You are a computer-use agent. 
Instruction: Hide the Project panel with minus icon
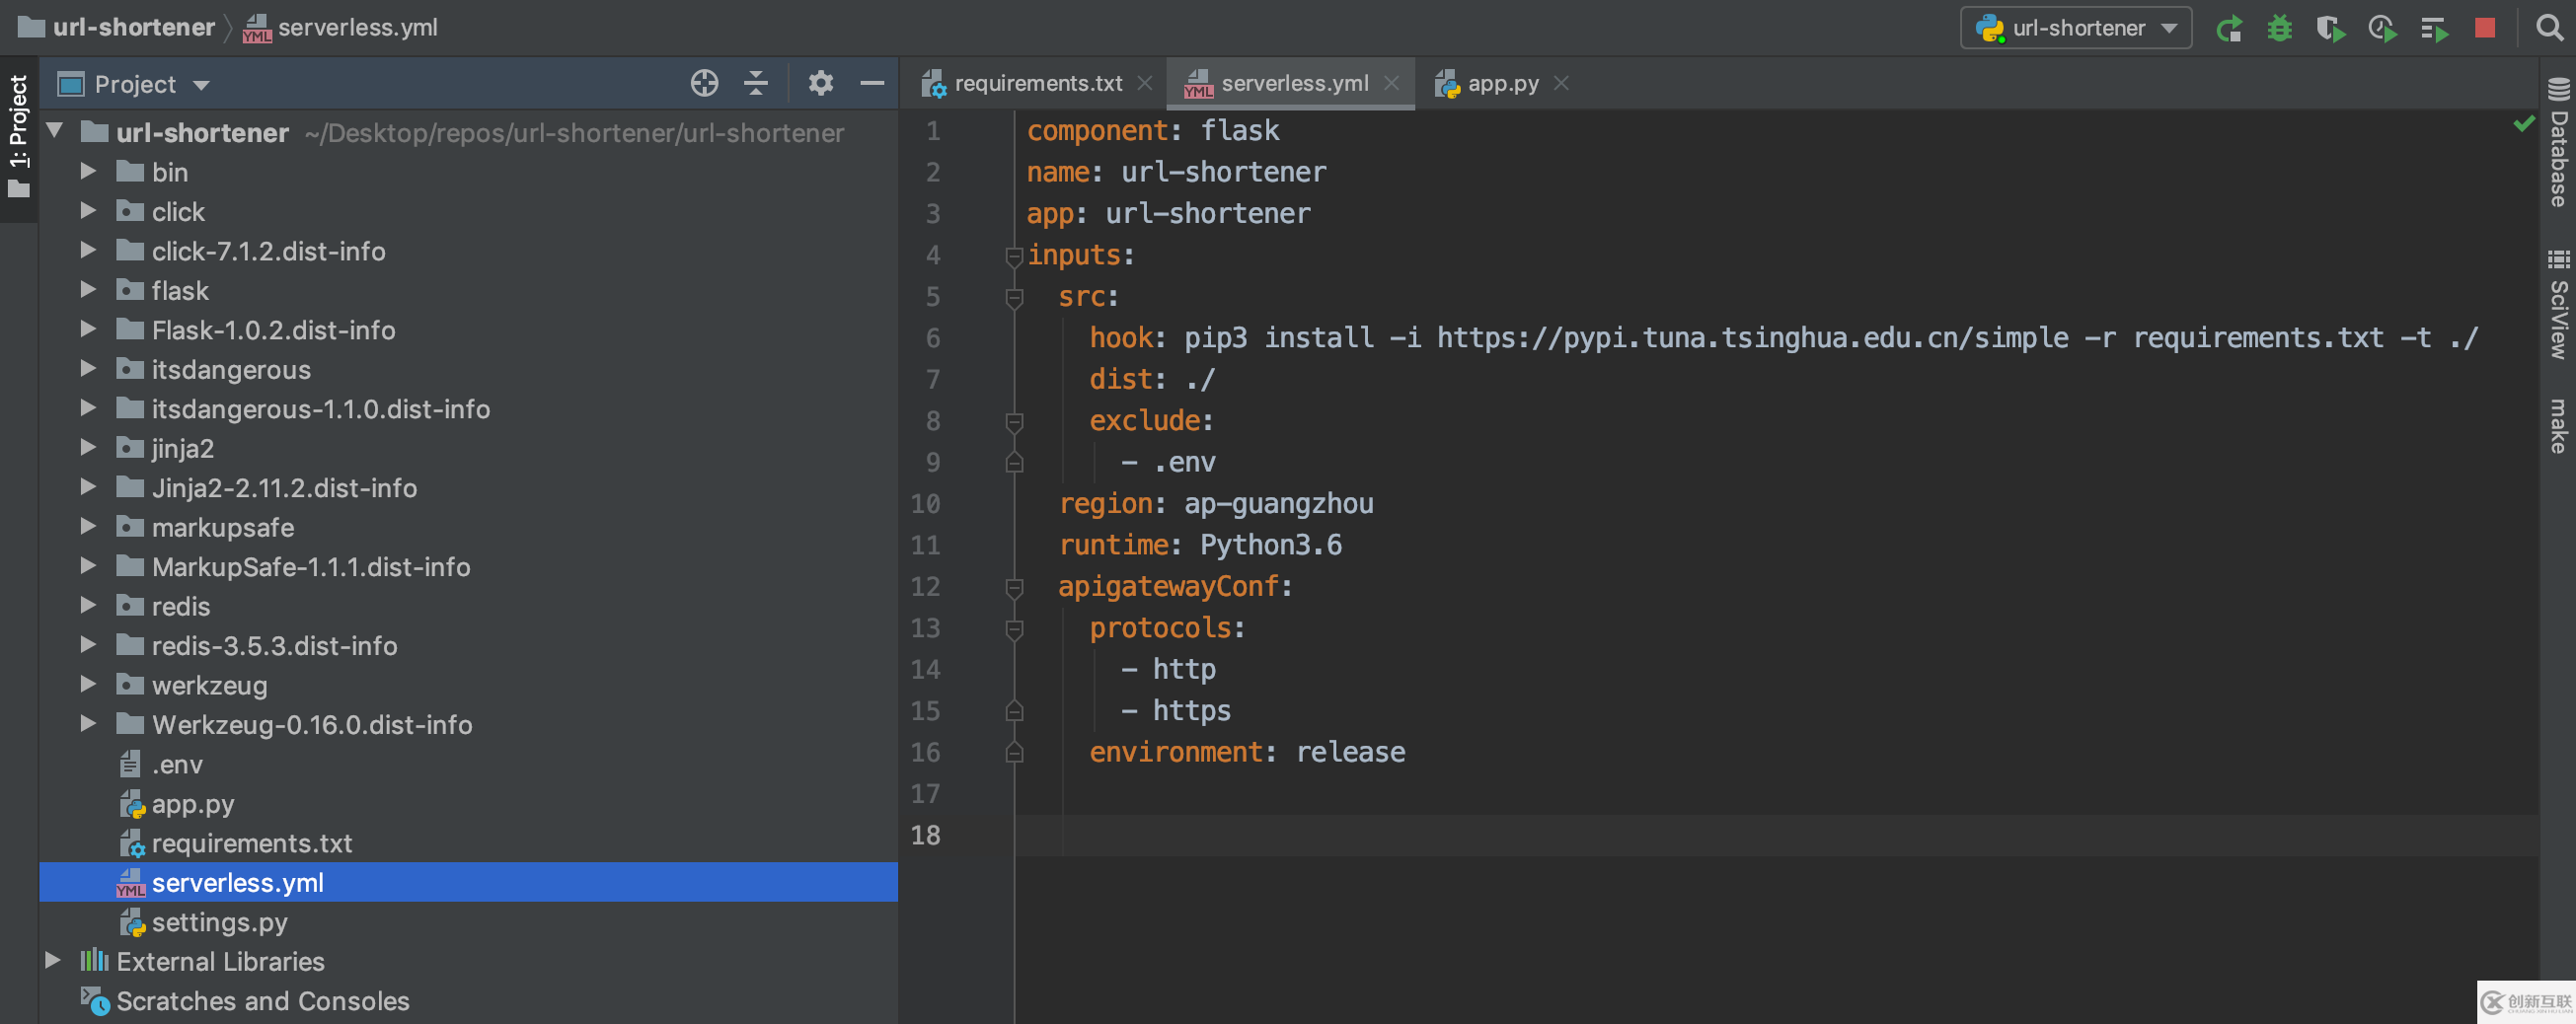(x=872, y=84)
